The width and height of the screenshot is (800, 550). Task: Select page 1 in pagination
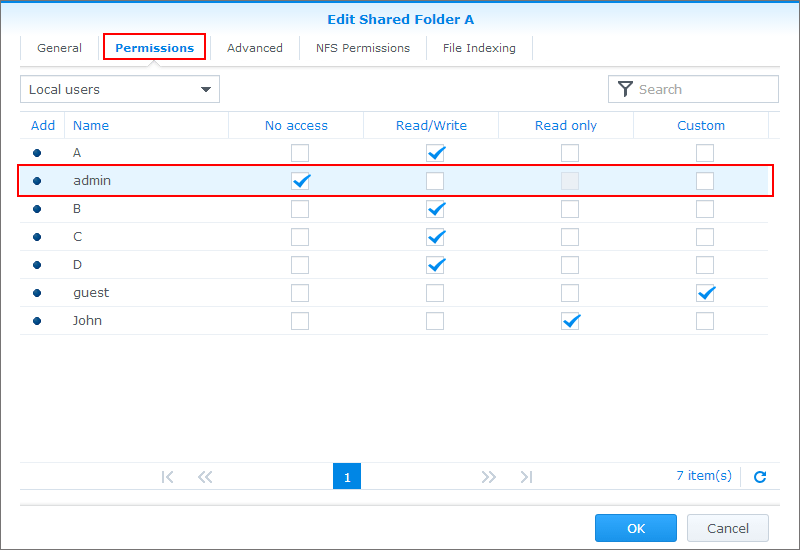tap(347, 477)
